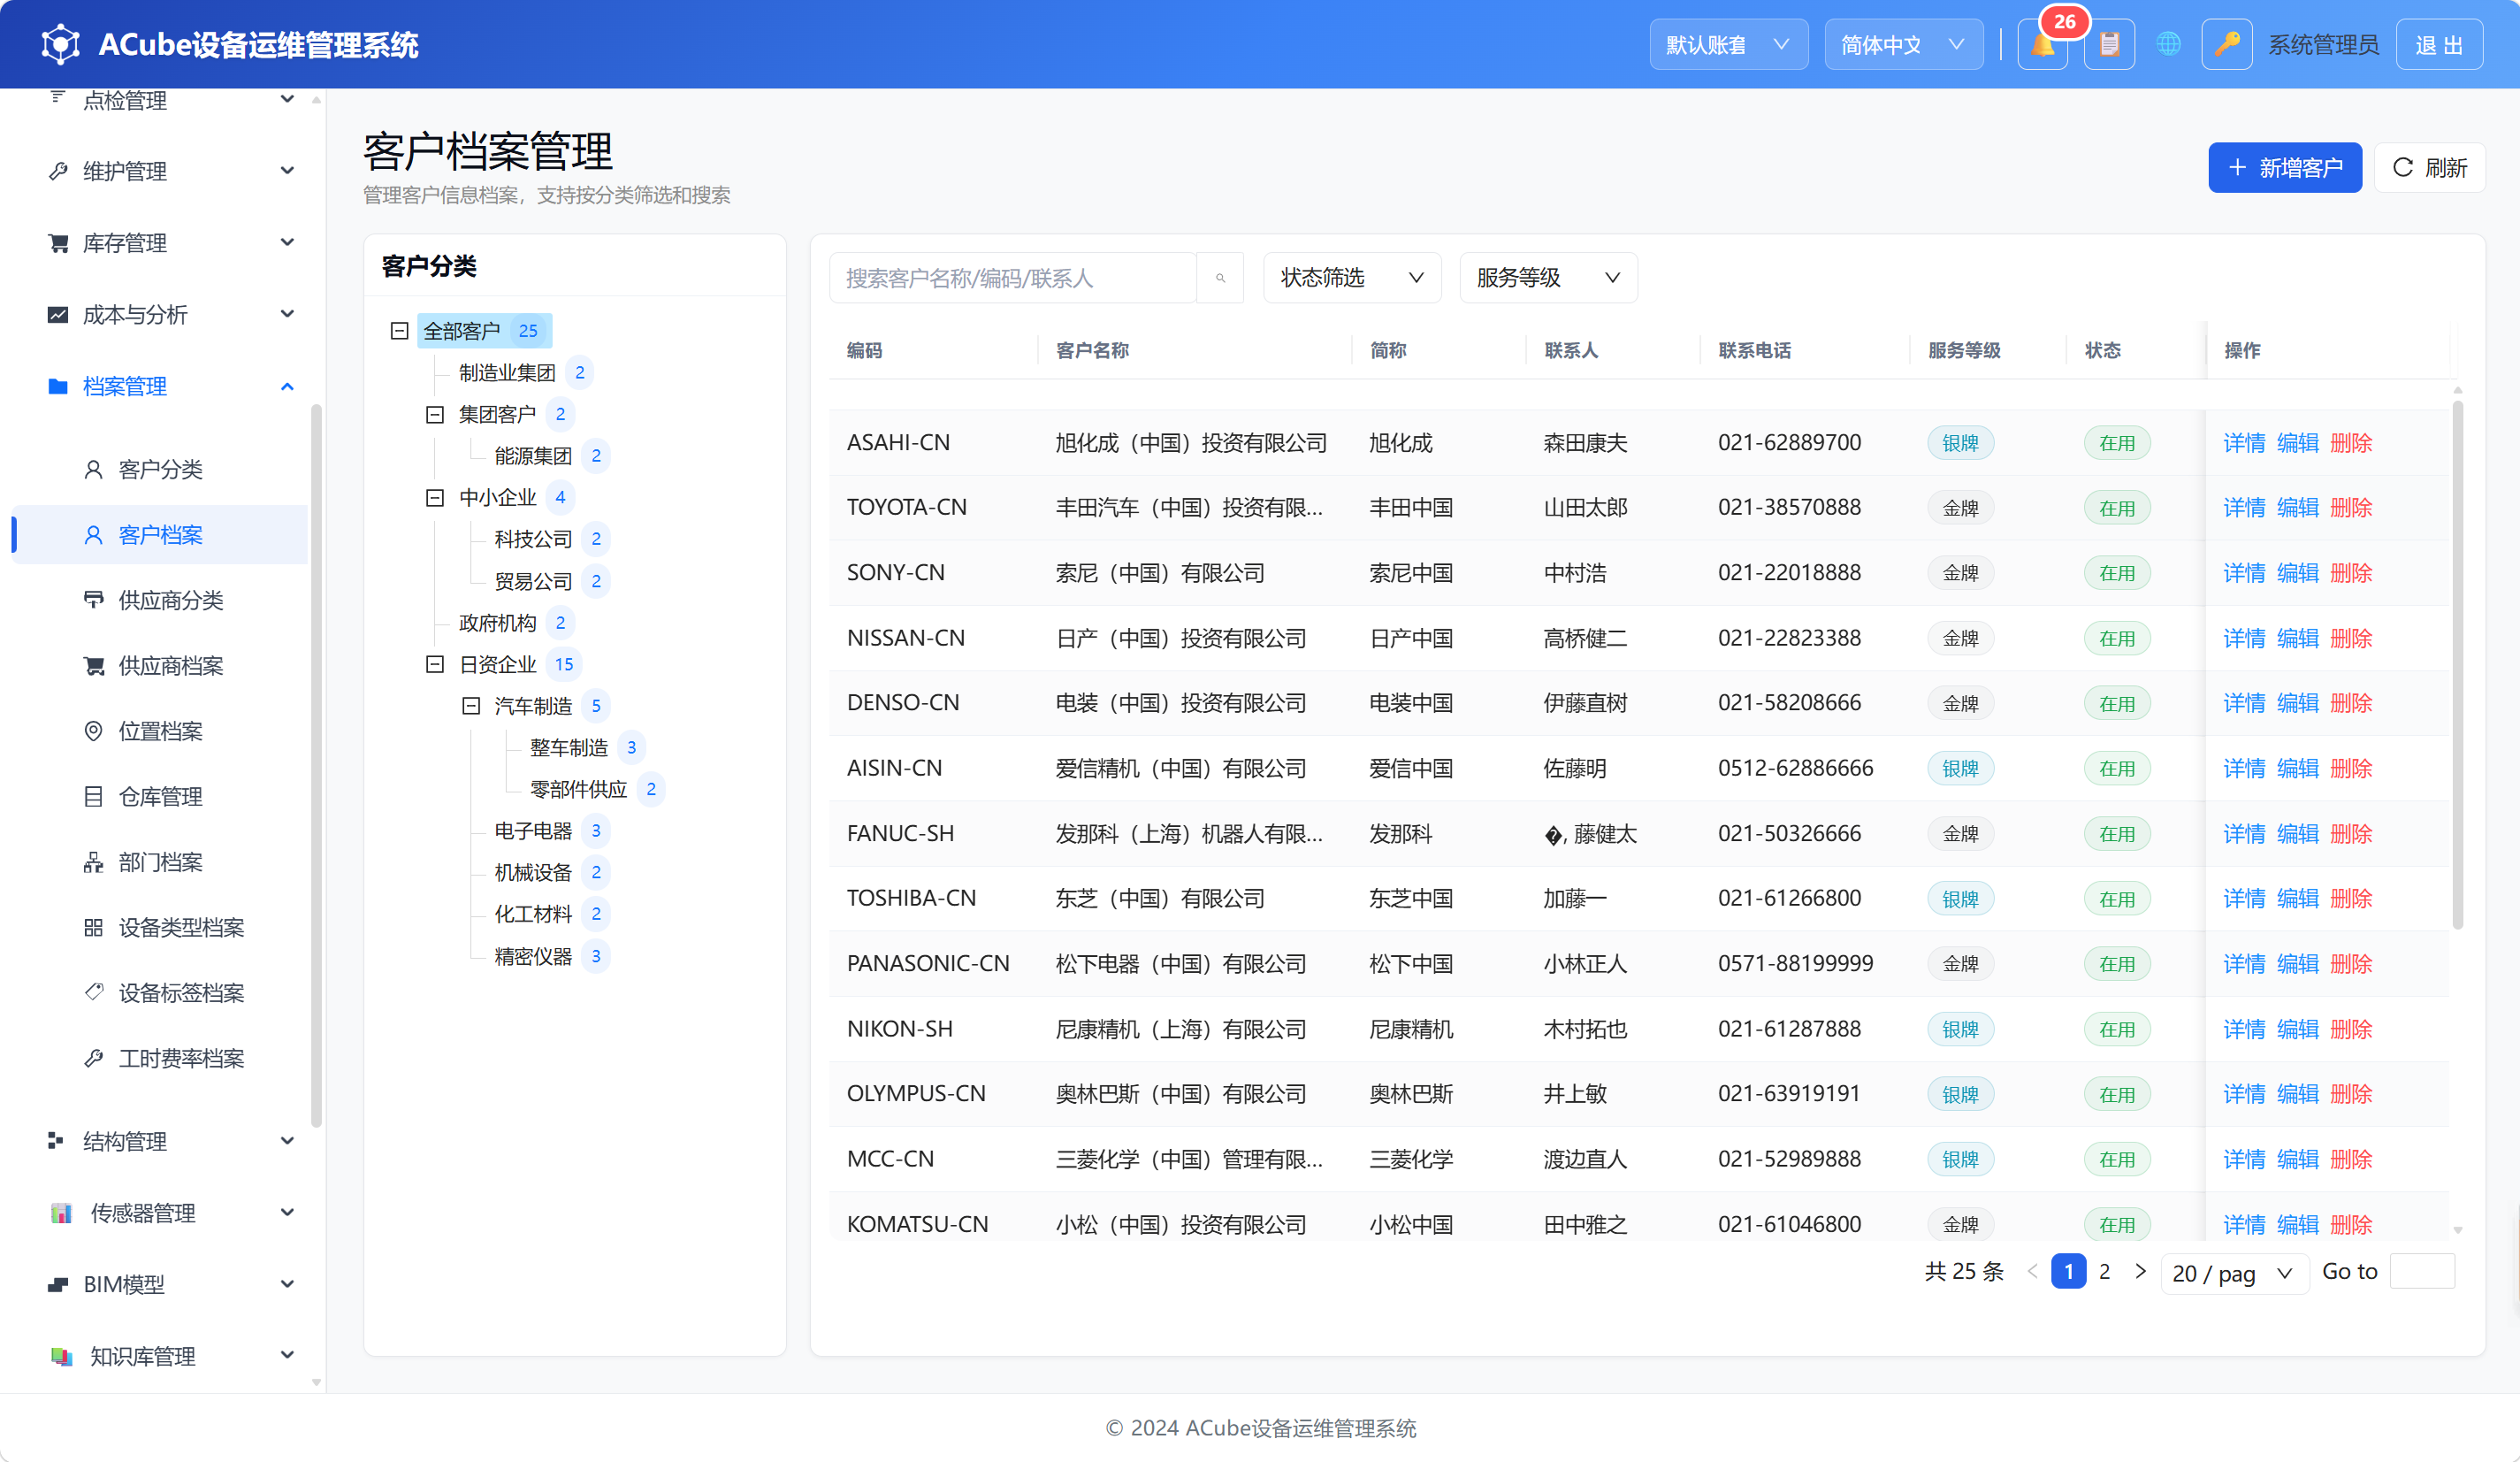Open 供应商档案 menu item
This screenshot has width=2520, height=1462.
point(160,666)
